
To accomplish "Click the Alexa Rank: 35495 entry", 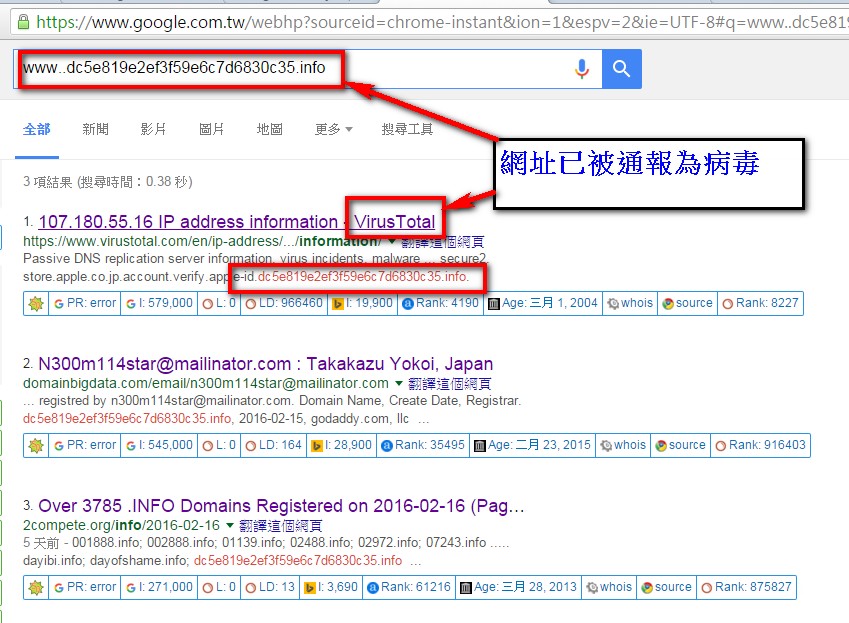I will click(x=423, y=445).
